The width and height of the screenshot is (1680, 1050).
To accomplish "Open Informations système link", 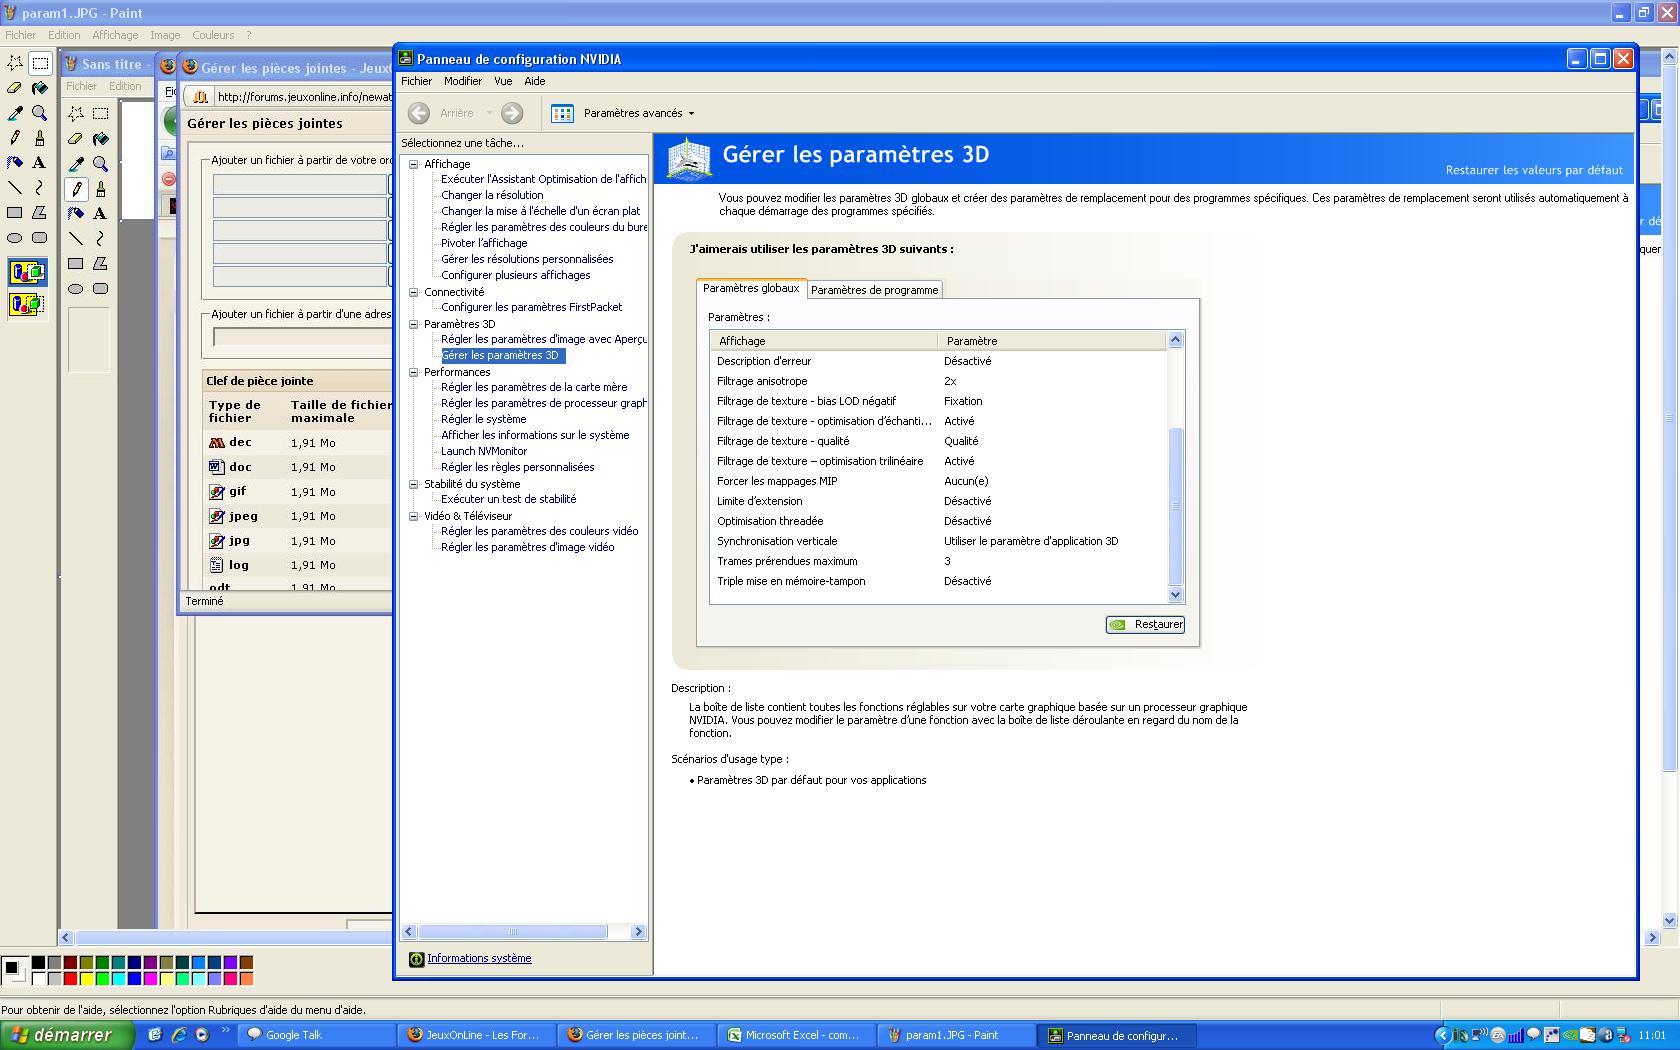I will coord(479,958).
